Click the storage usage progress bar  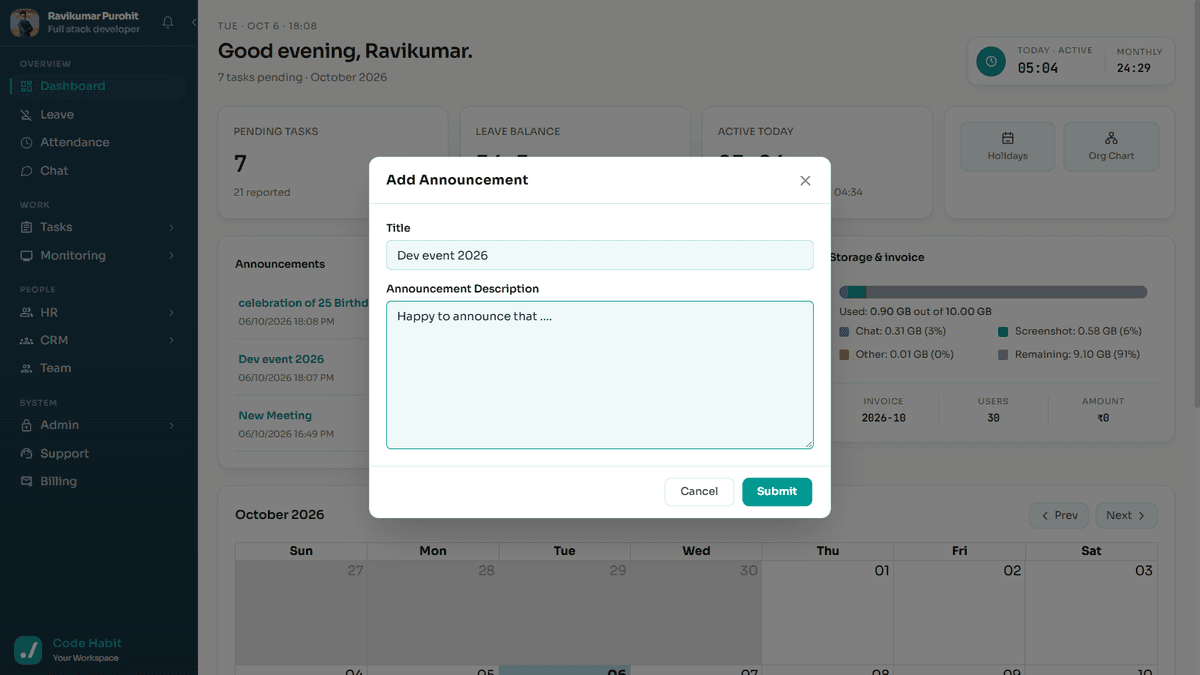(993, 292)
